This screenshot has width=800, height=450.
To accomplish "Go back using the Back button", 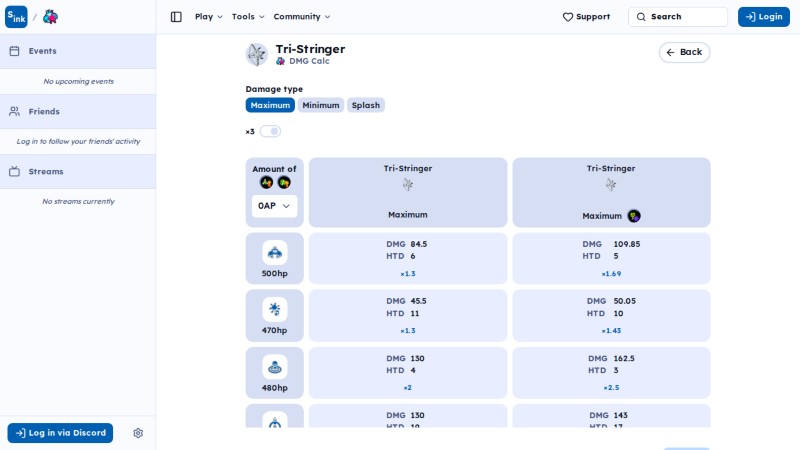I will pyautogui.click(x=684, y=52).
